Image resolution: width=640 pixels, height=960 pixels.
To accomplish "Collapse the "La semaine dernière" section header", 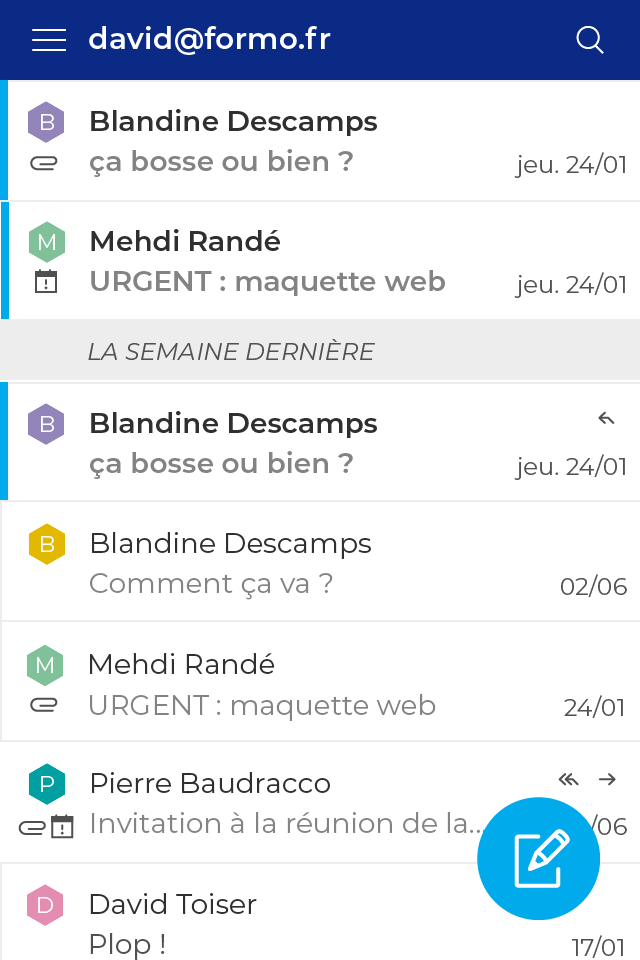I will [x=320, y=351].
